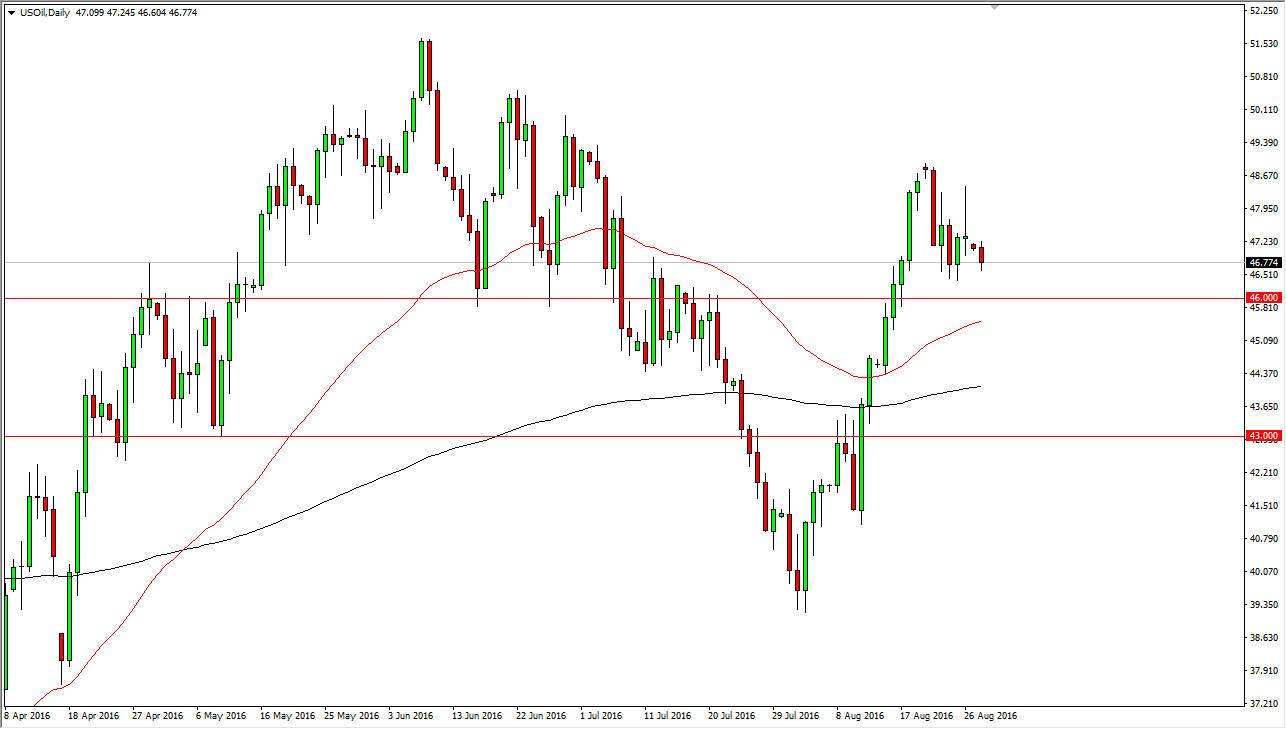
Task: Click the gray chart shift marker at top
Action: [x=995, y=6]
